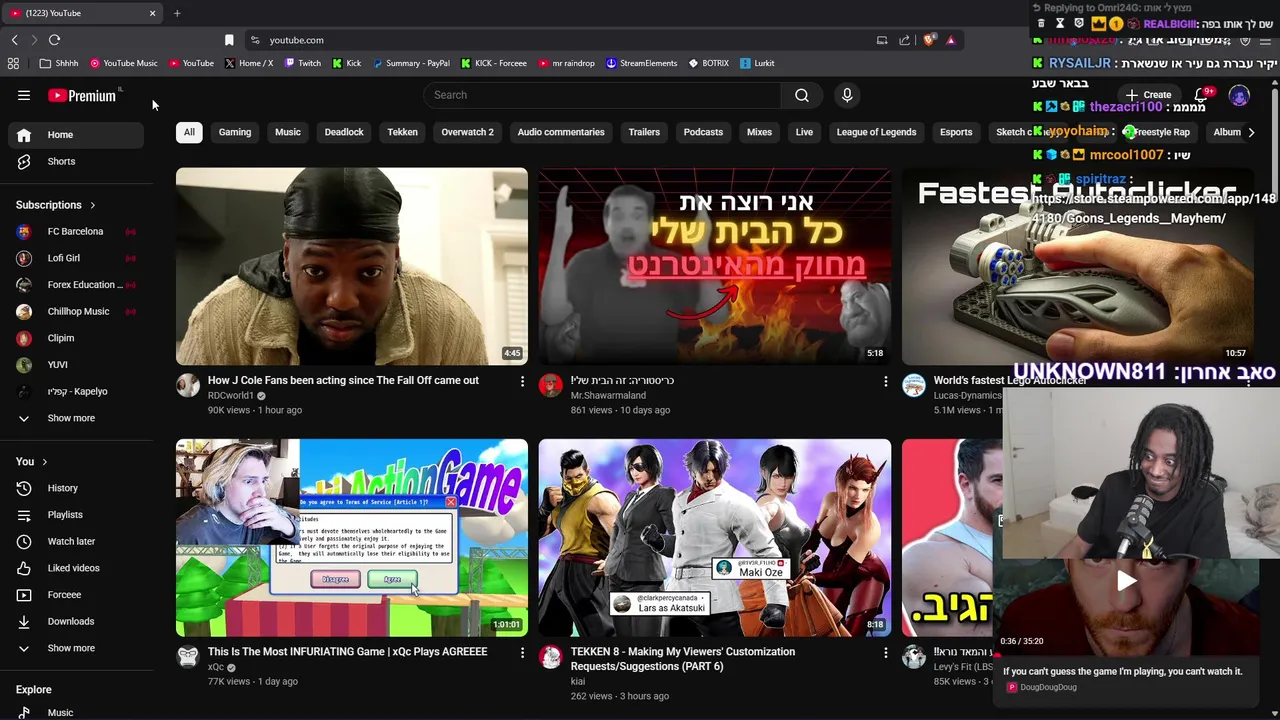Select the Gaming filter chip
Screen dimensions: 1280x720
[235, 132]
